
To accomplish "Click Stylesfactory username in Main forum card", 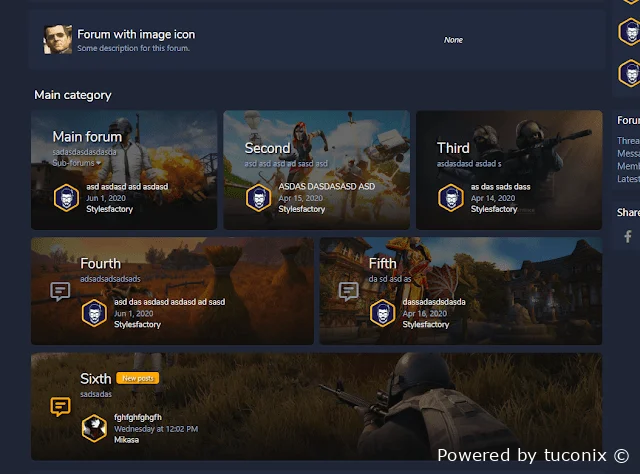I will 109,209.
